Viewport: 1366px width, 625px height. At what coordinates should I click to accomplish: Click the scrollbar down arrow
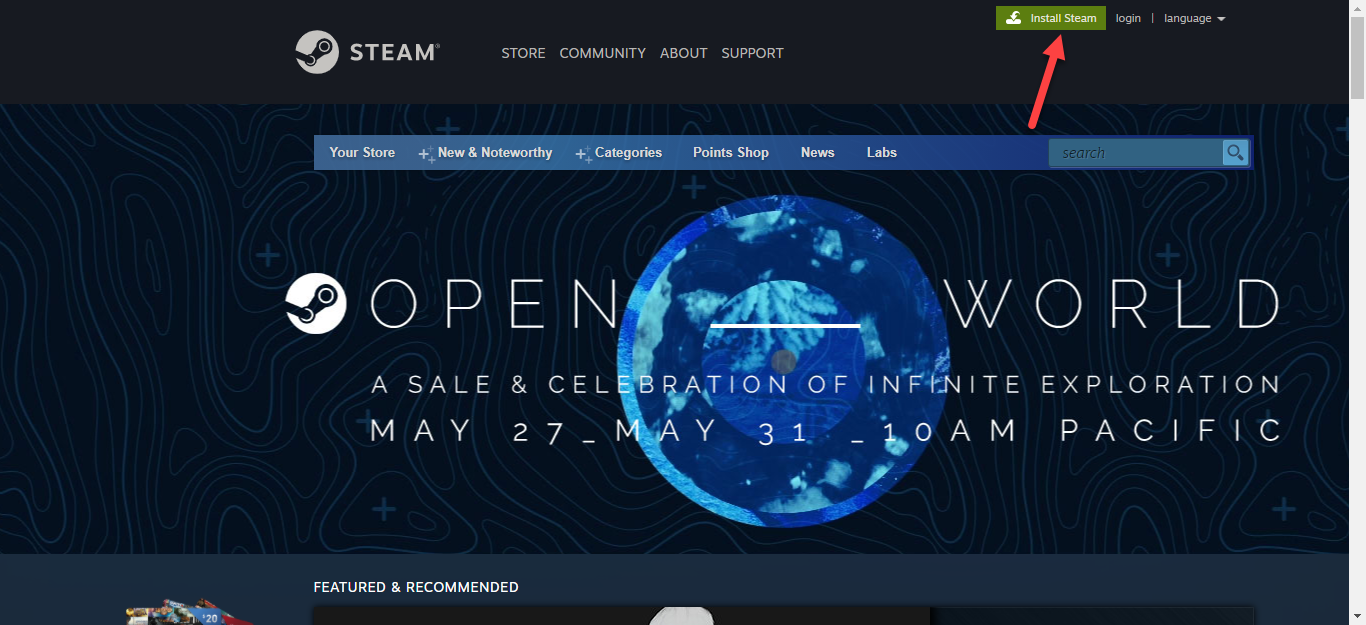click(x=1357, y=616)
